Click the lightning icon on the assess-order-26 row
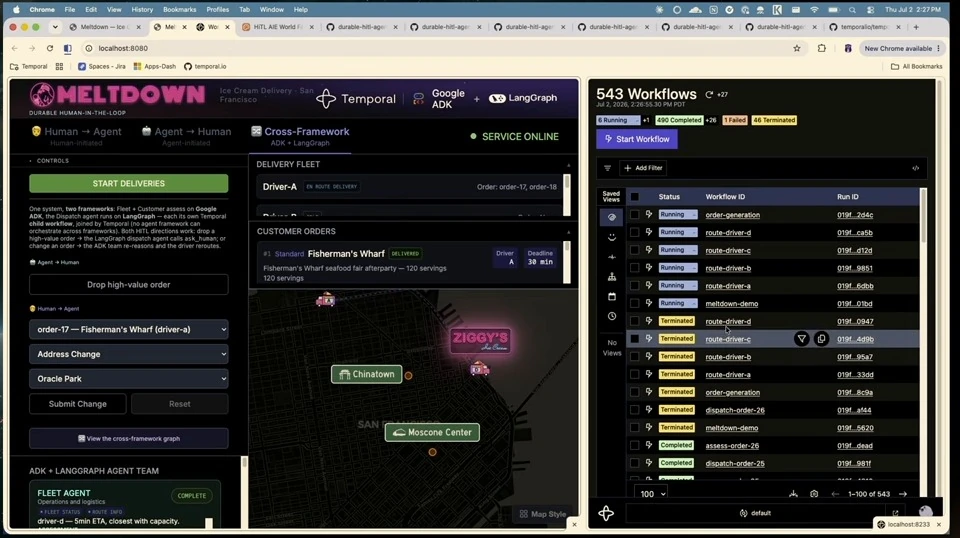The height and width of the screenshot is (538, 960). [649, 446]
